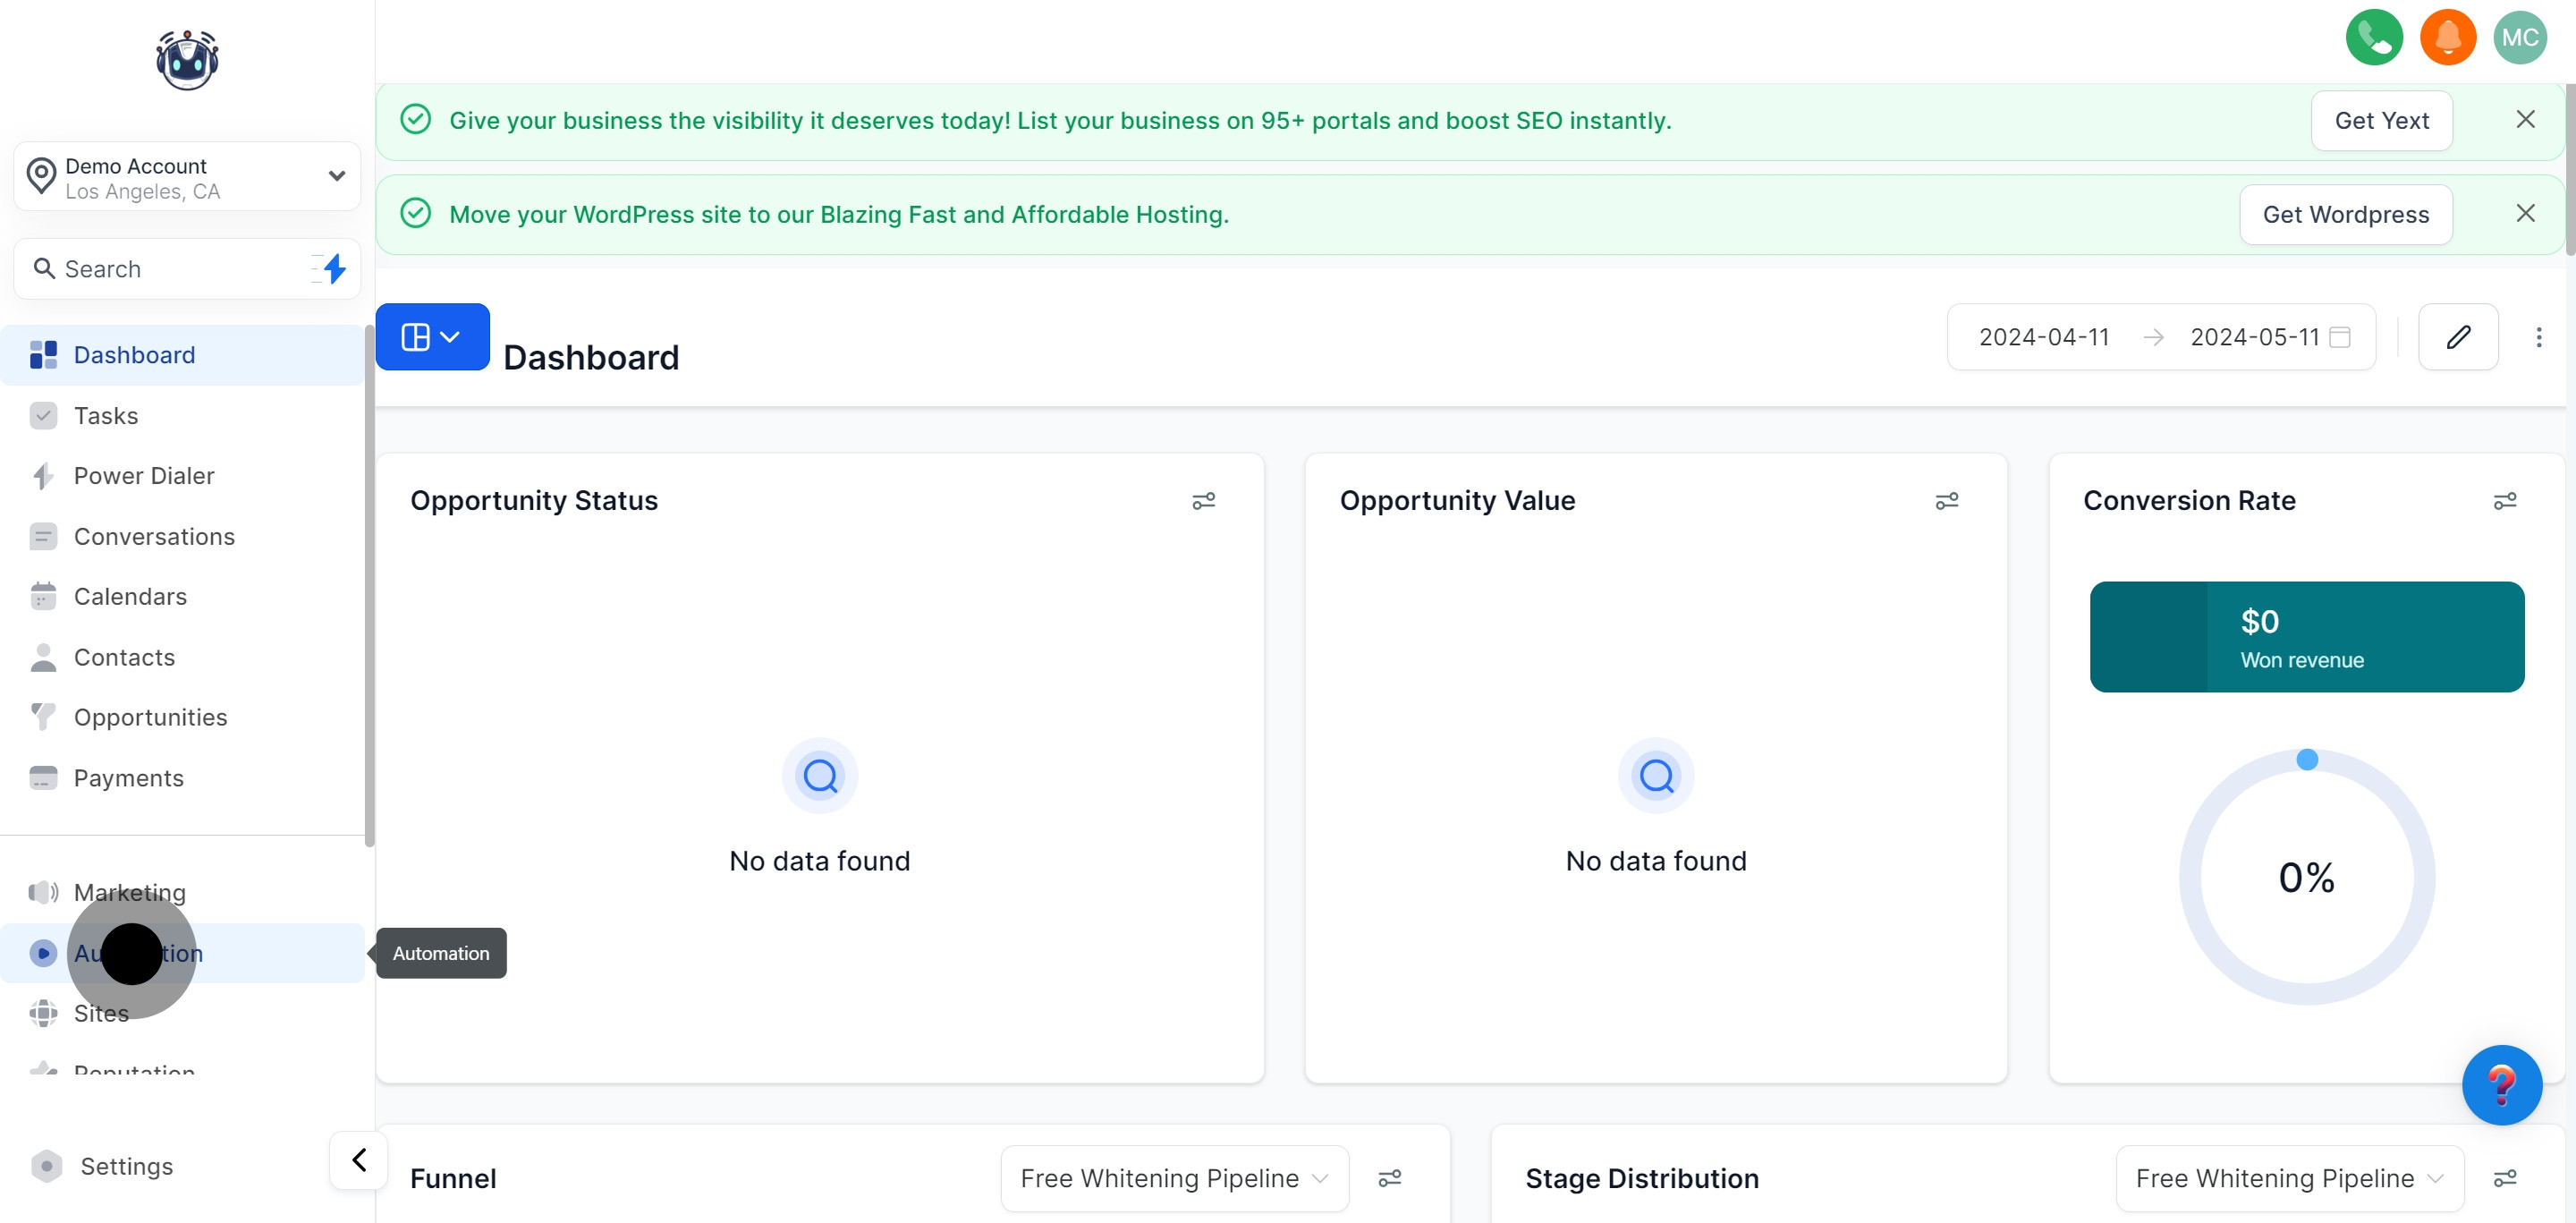Open the blue dashboard layout dropdown

click(x=432, y=337)
